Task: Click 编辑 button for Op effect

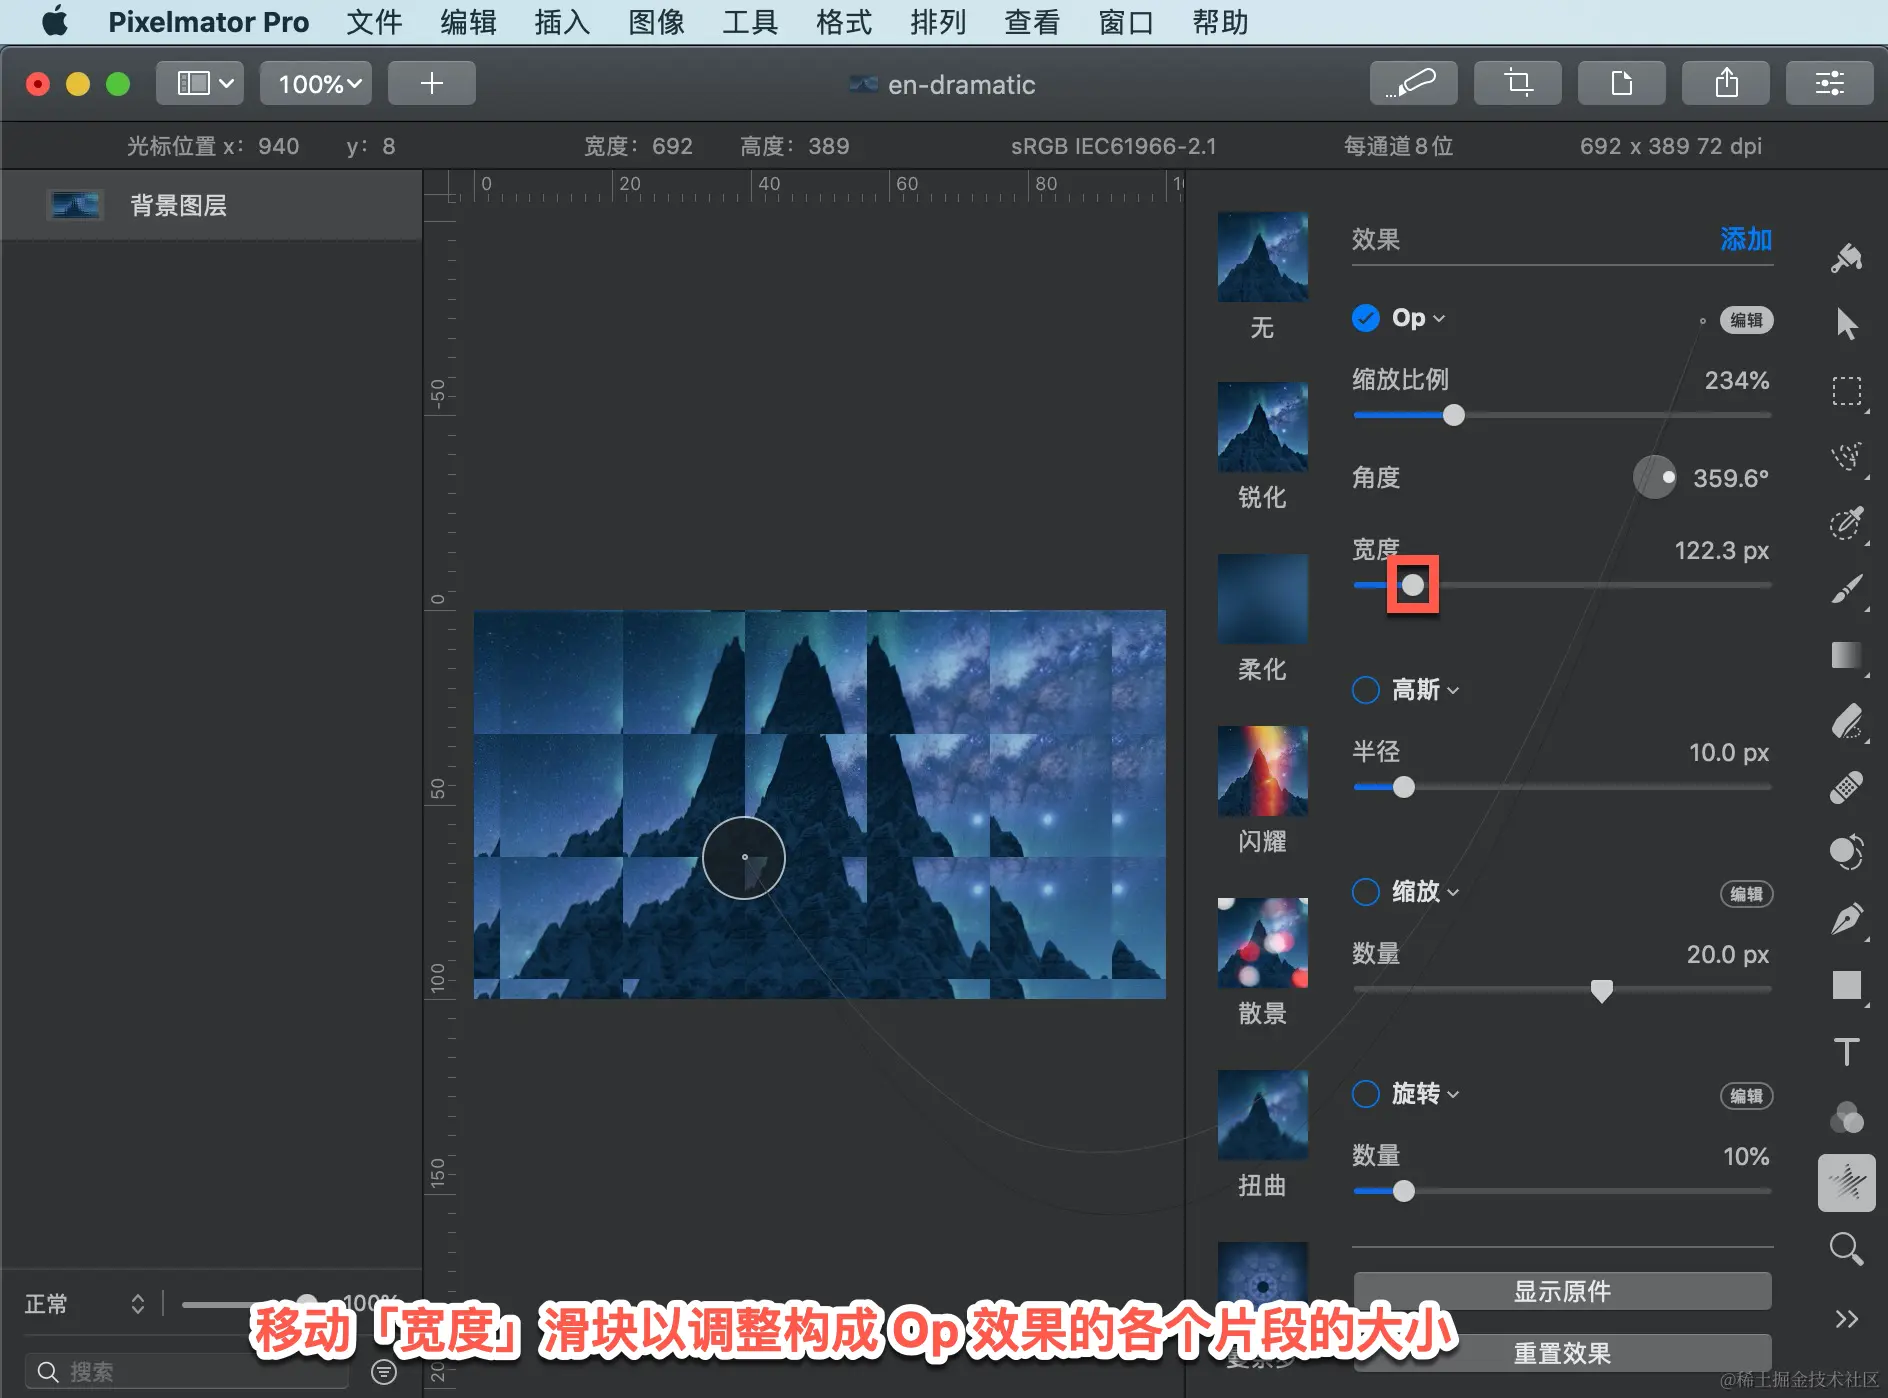Action: (1746, 320)
